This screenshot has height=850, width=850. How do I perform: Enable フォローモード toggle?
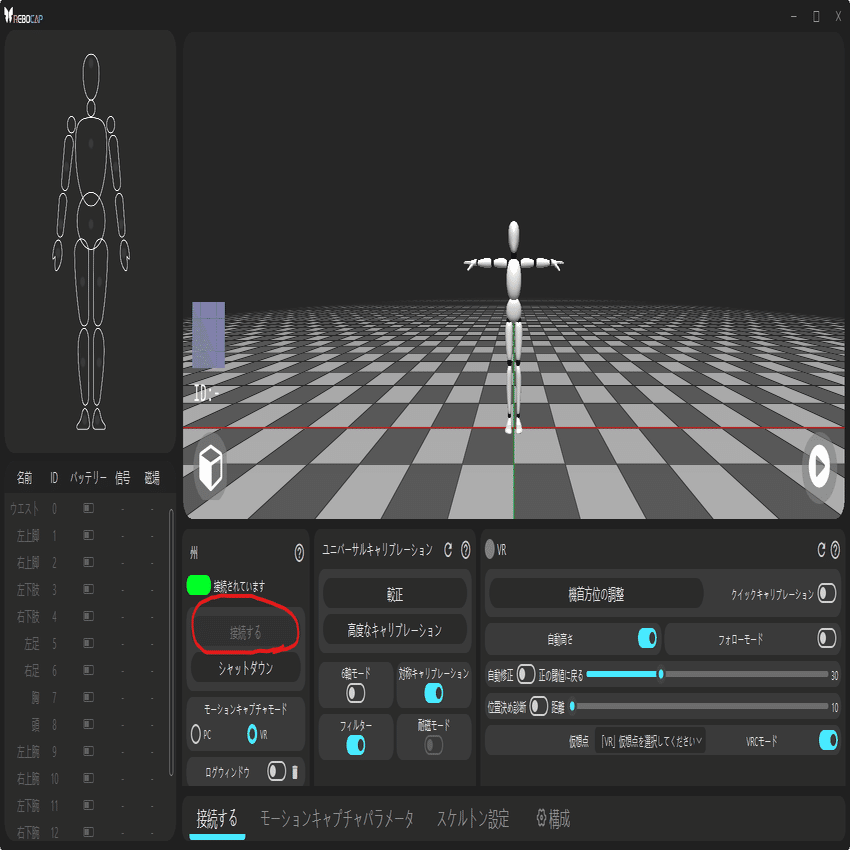pyautogui.click(x=827, y=638)
